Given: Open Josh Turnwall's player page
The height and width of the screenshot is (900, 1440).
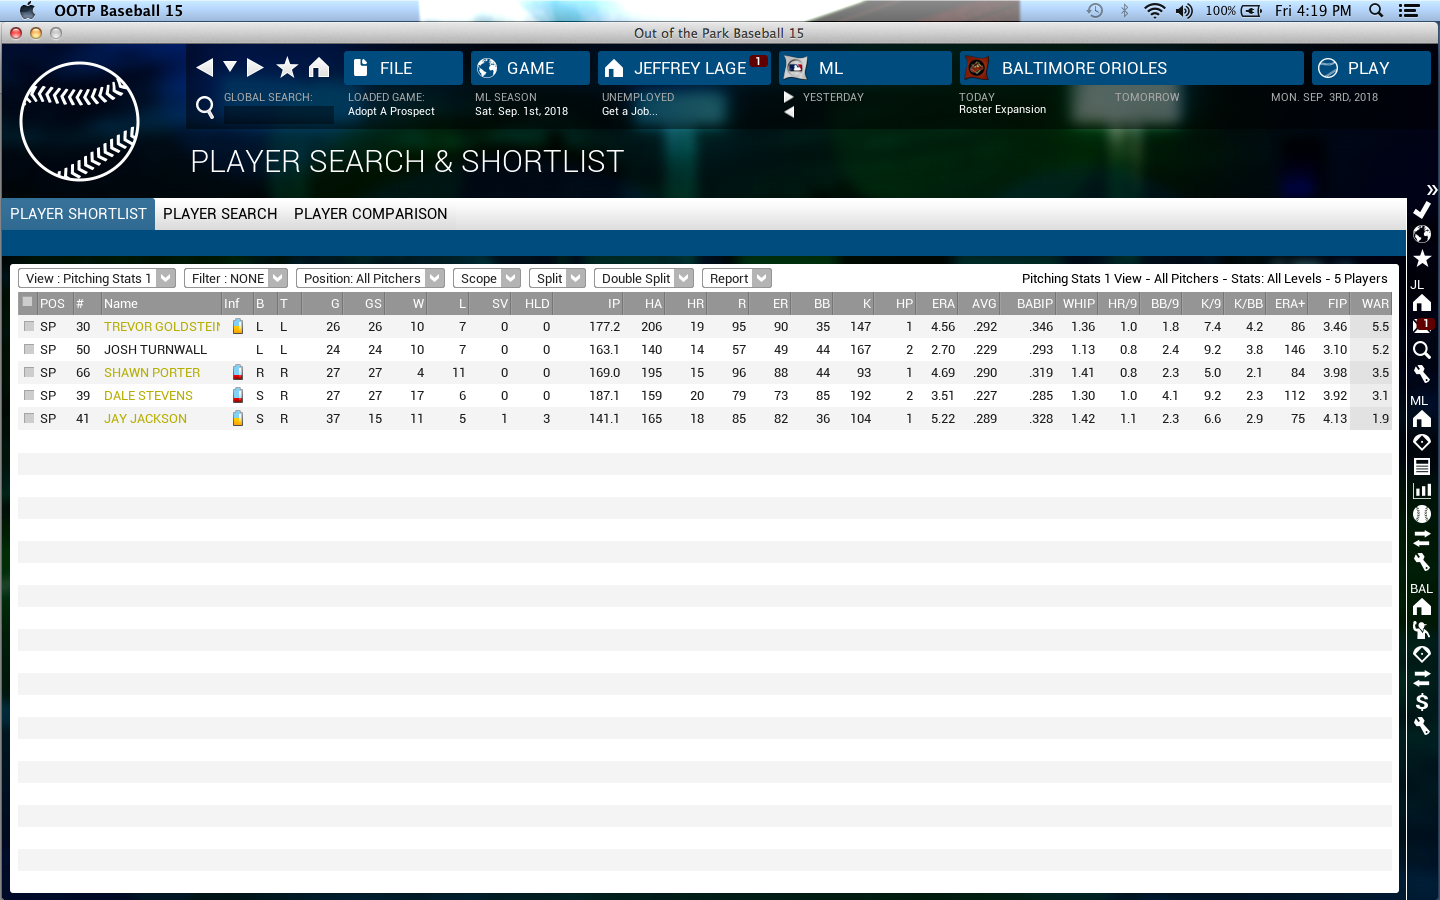Looking at the screenshot, I should [x=155, y=349].
